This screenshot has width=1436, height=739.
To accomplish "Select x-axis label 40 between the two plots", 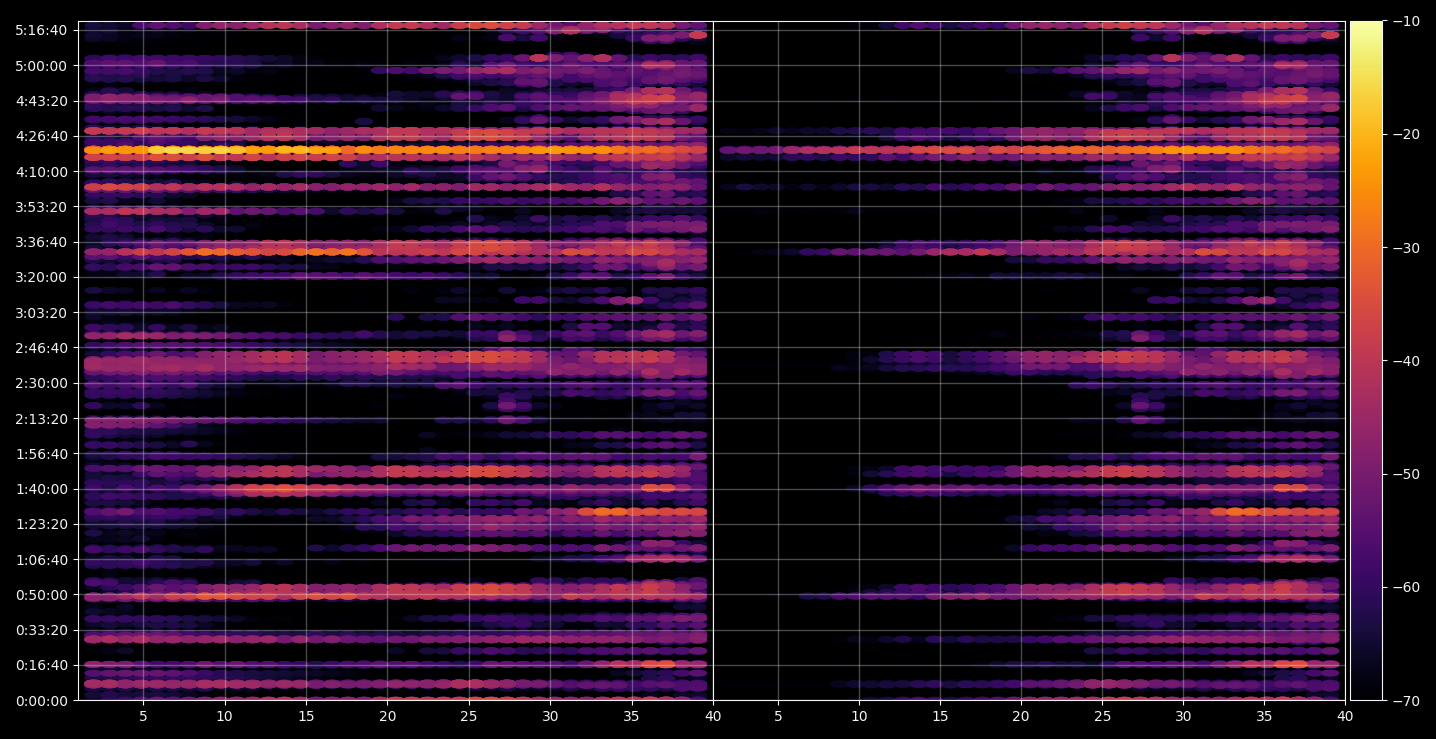I will coord(713,716).
